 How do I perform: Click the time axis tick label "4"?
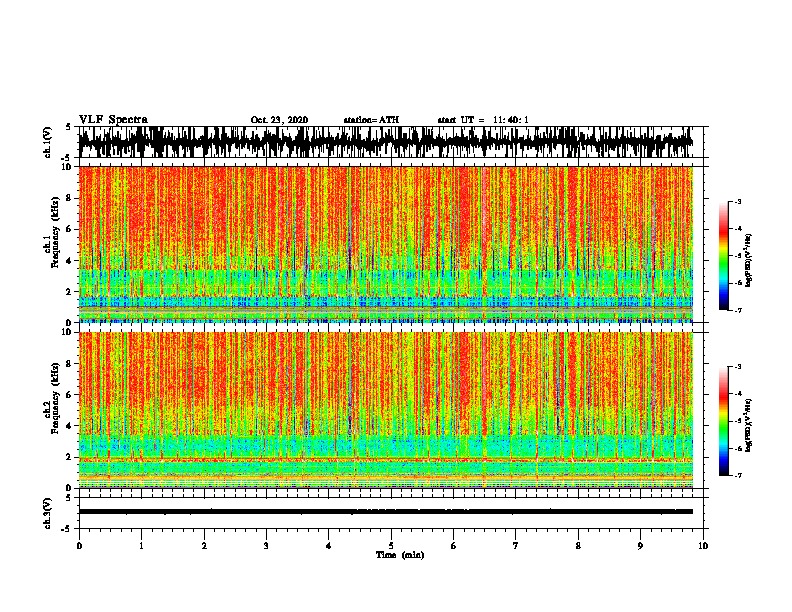[x=329, y=546]
